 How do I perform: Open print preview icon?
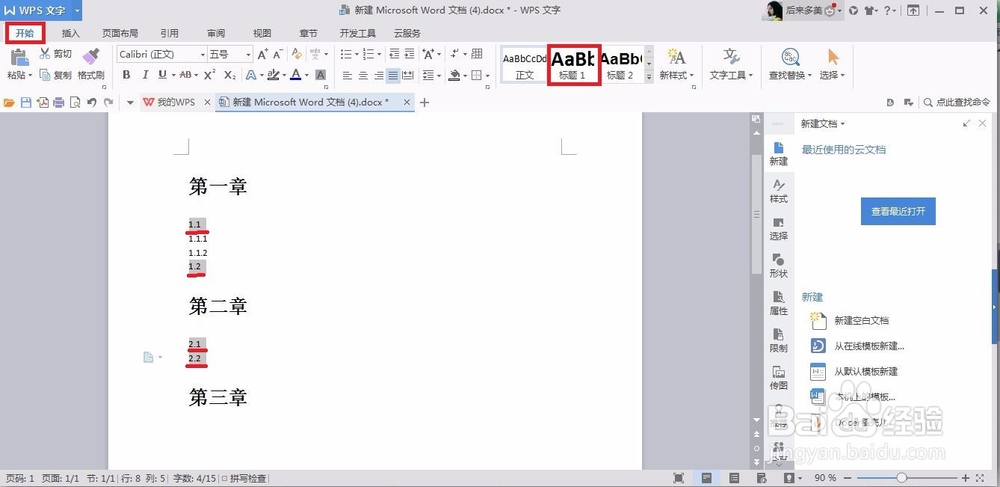pyautogui.click(x=75, y=102)
